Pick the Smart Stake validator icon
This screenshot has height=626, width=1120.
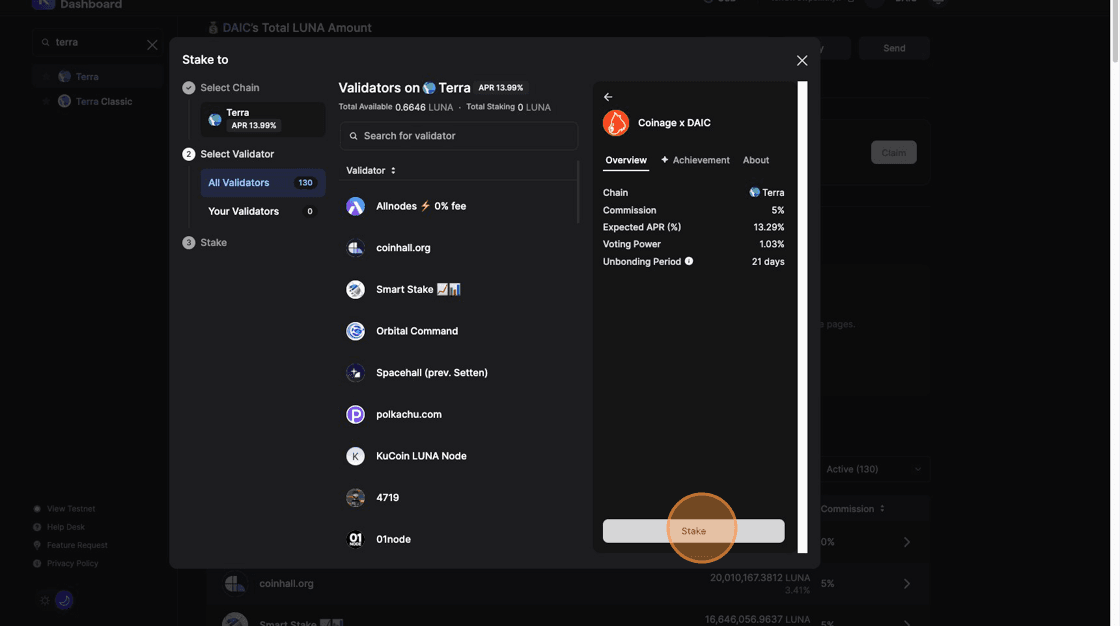tap(355, 289)
